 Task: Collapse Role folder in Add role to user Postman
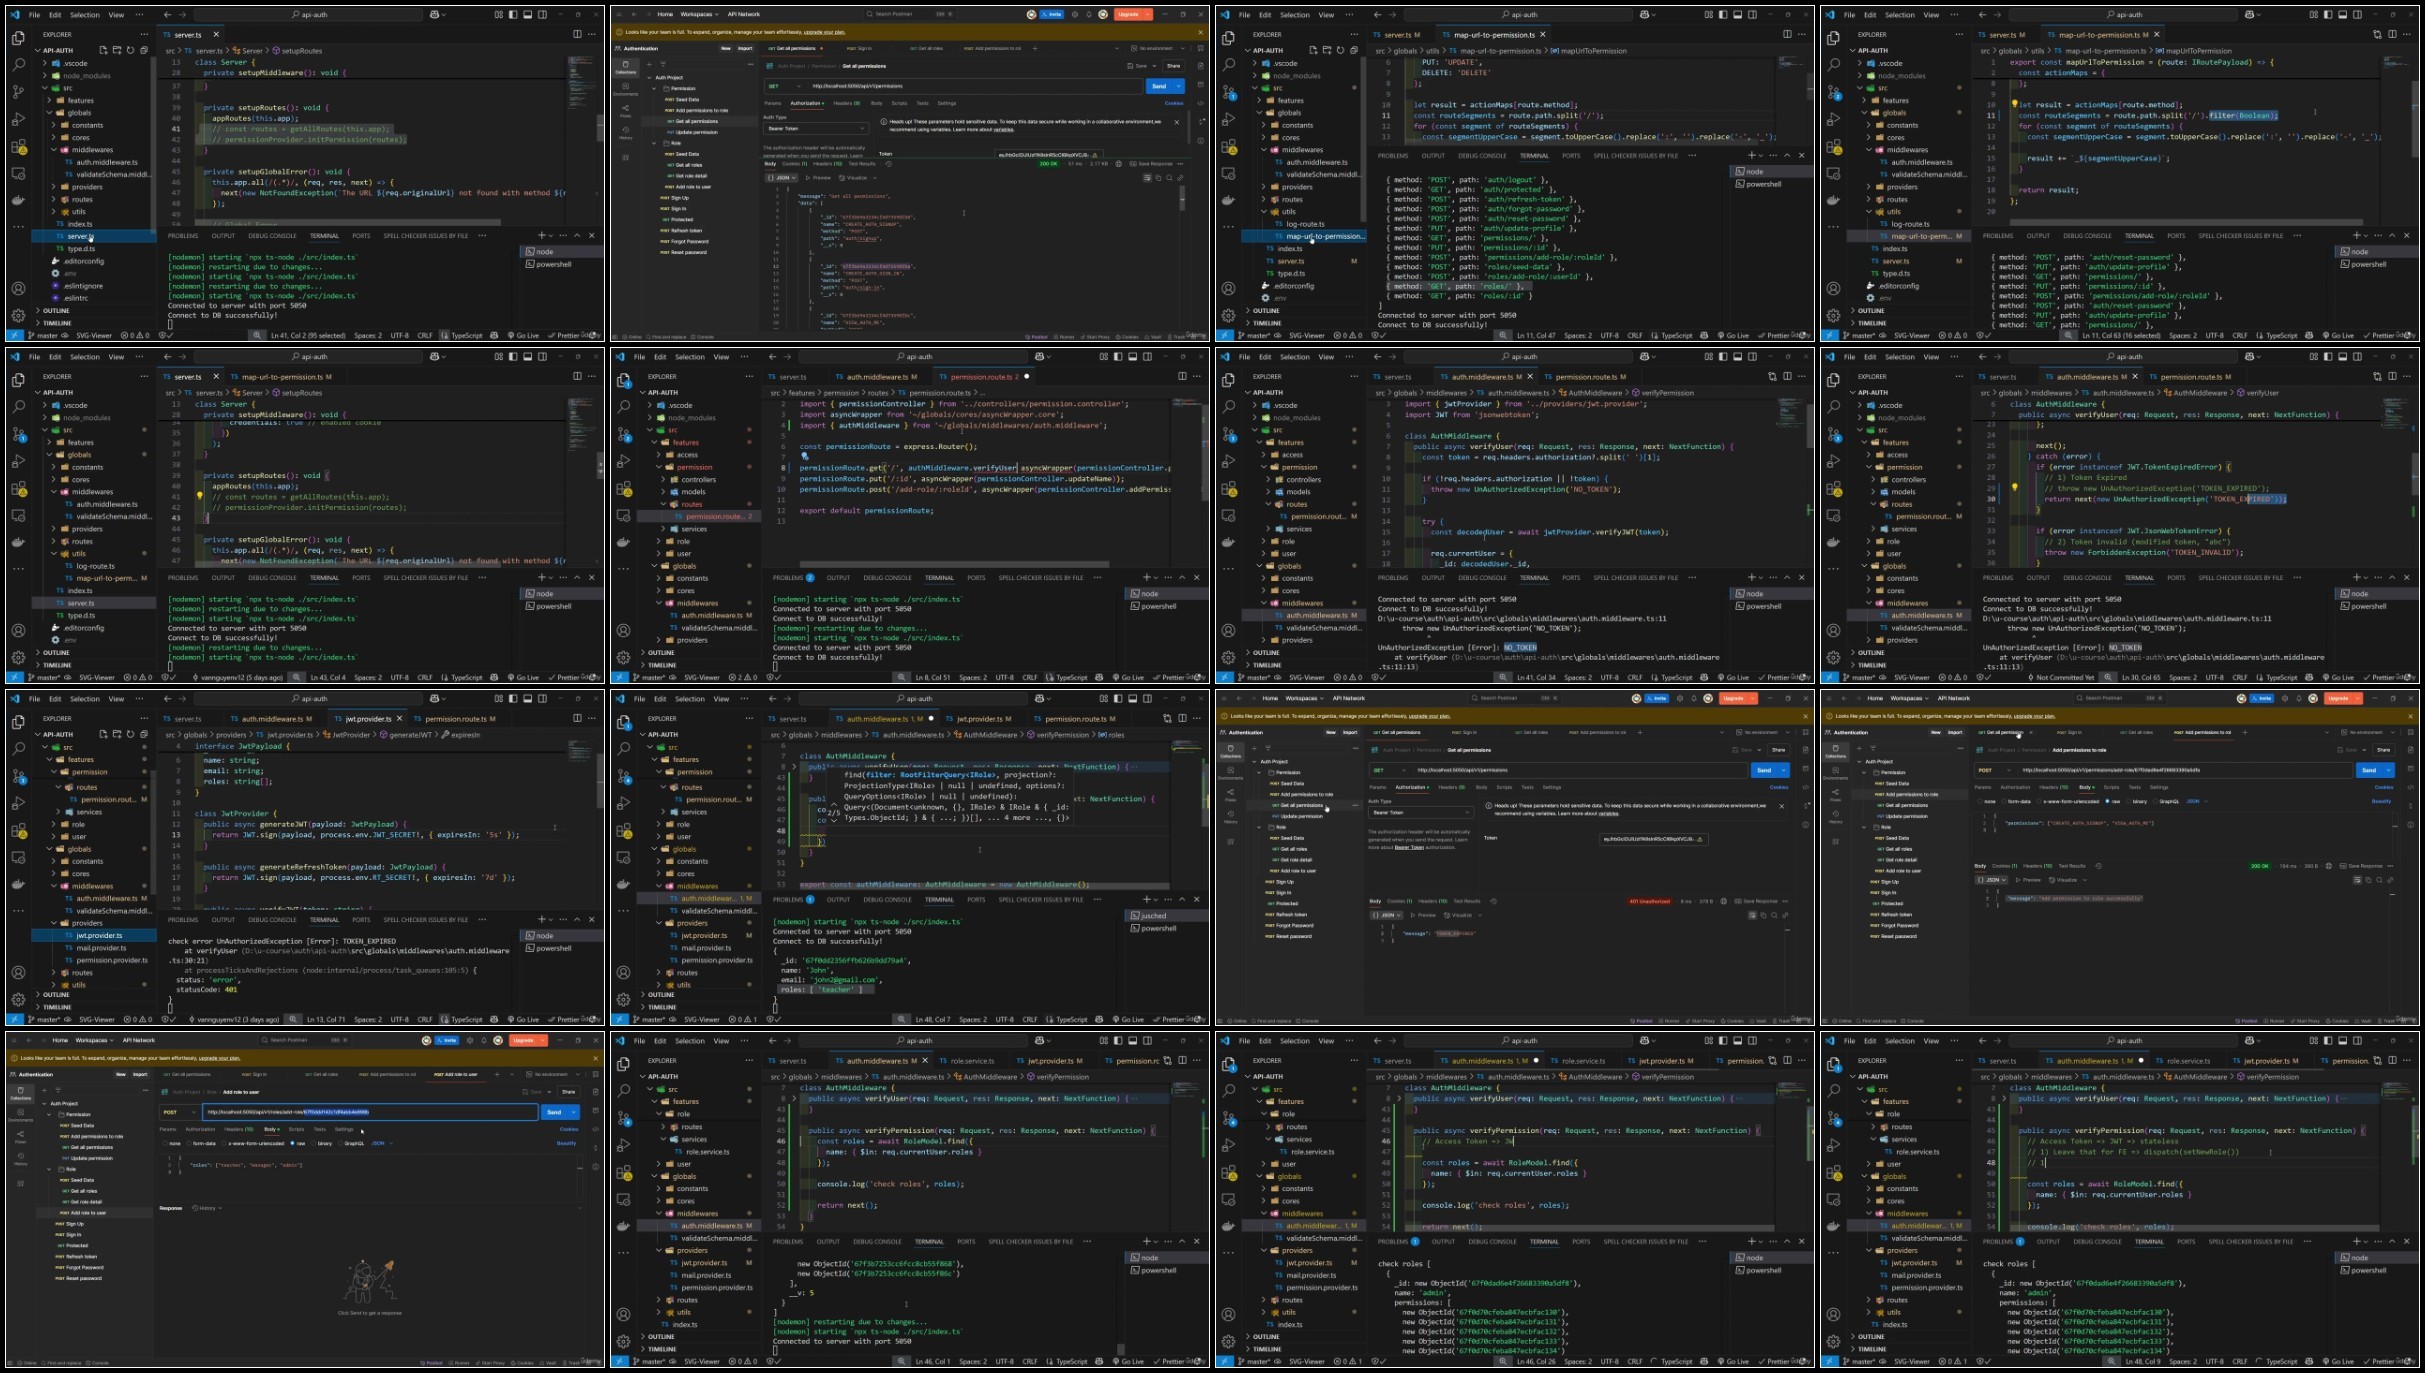49,1169
